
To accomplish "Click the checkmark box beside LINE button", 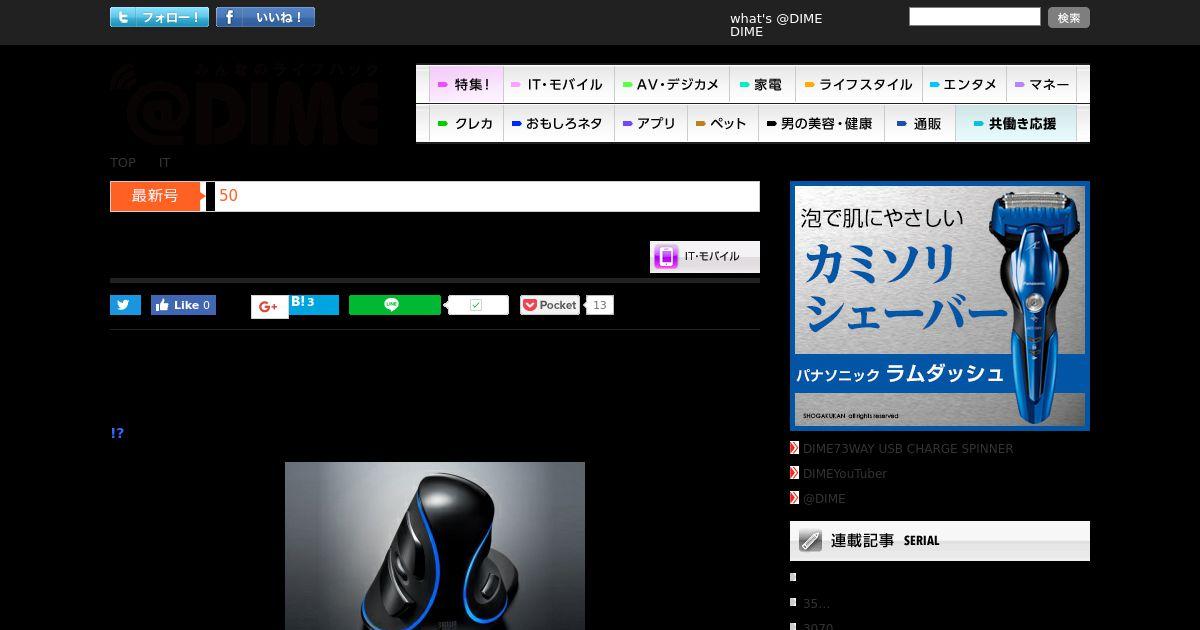I will tap(477, 305).
